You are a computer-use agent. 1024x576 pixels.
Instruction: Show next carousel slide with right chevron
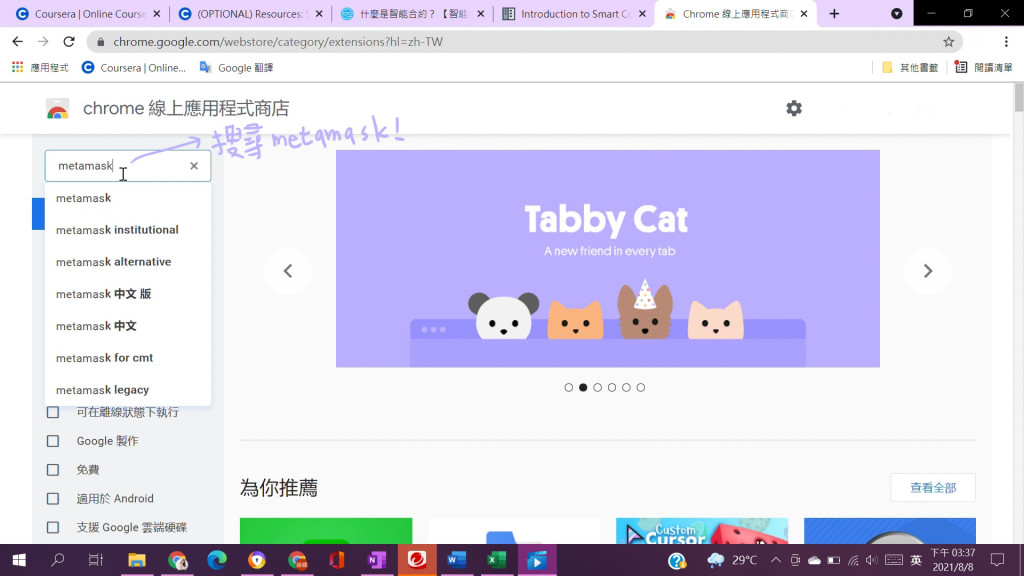(927, 271)
